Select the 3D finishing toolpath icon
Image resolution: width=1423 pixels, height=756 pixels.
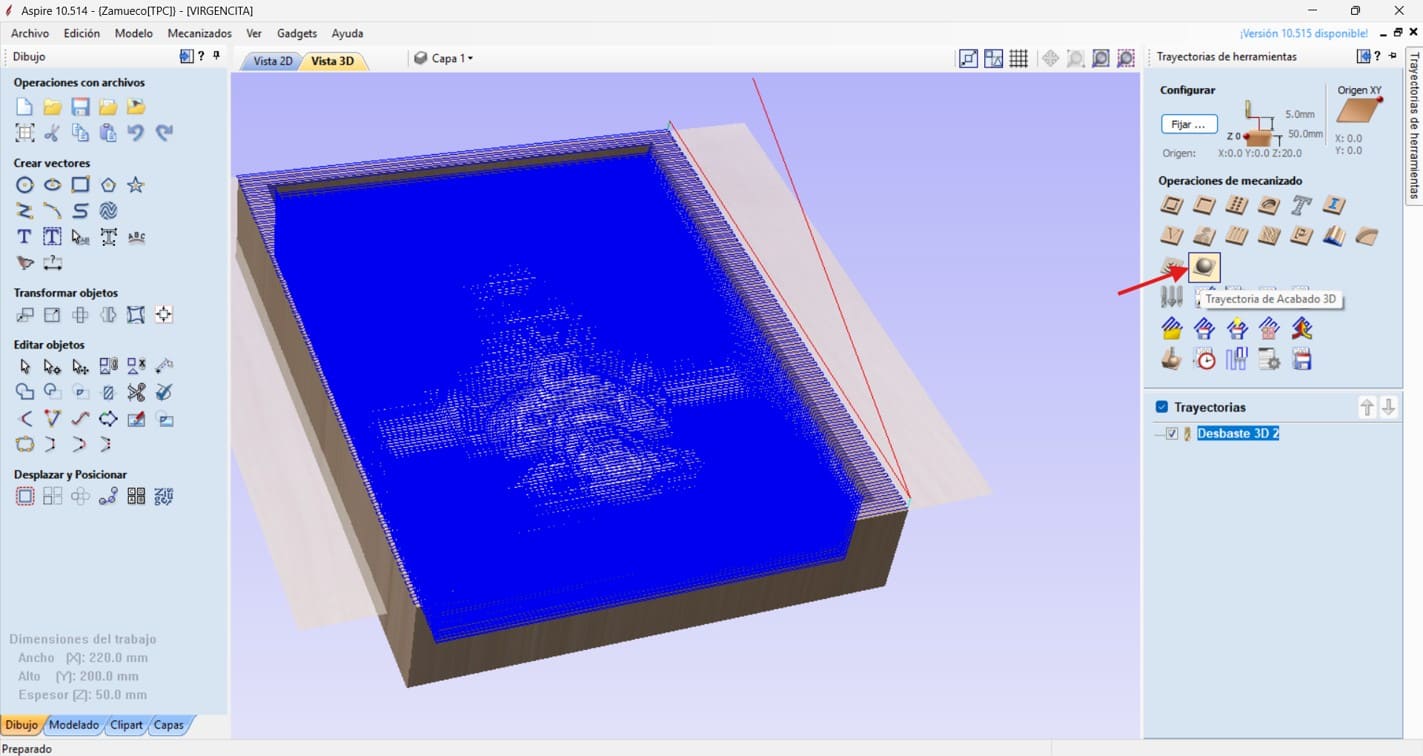[1205, 267]
